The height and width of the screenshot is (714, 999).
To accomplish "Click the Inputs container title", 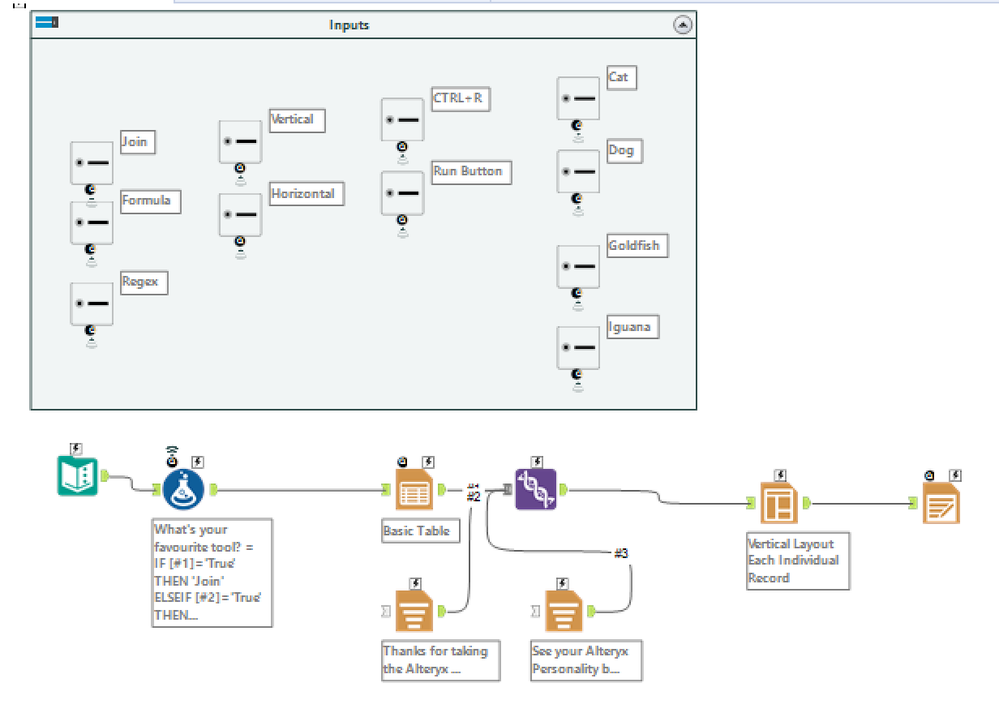I will point(349,25).
